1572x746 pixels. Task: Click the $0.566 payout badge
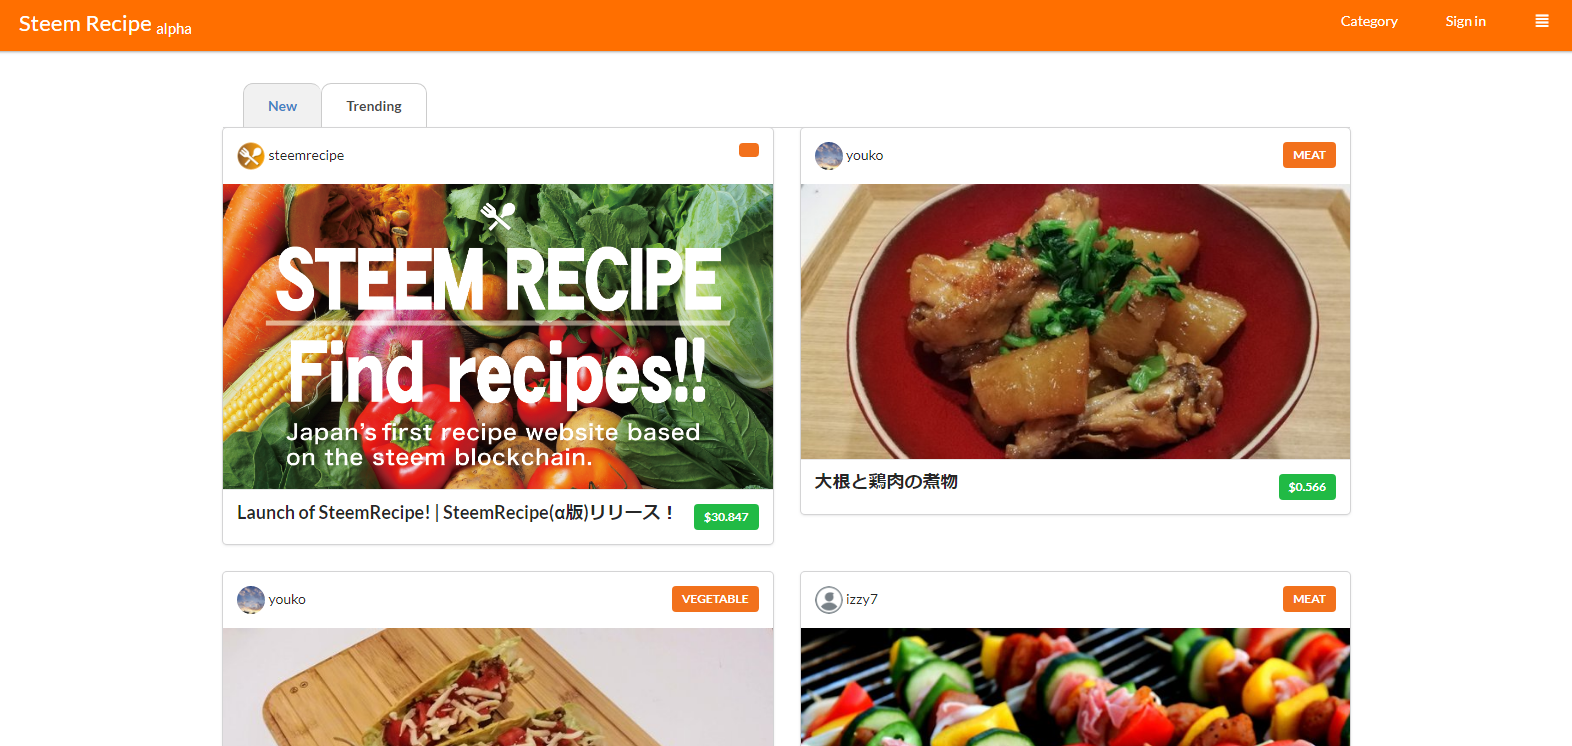coord(1307,487)
